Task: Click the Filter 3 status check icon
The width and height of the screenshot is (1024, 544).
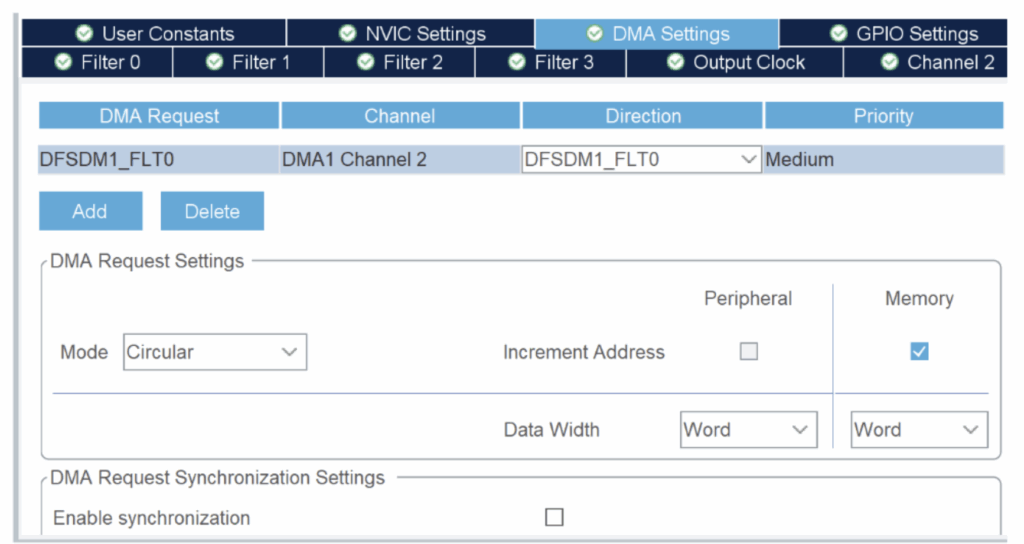Action: (x=516, y=63)
